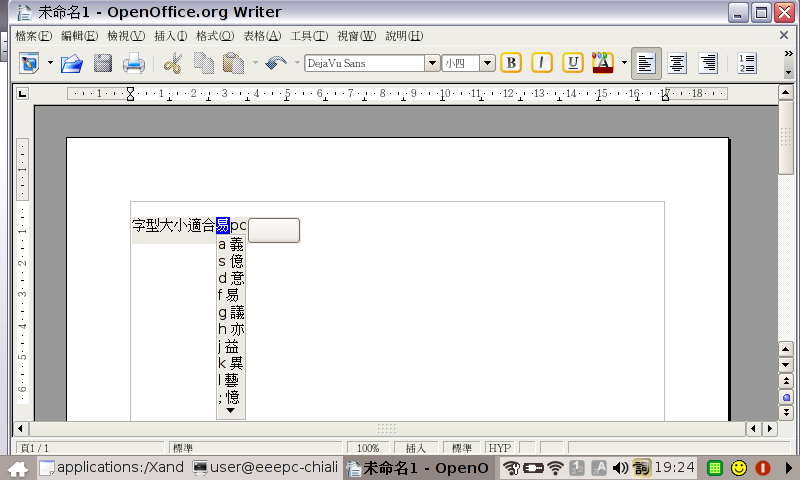Click the volume speaker tray icon
The width and height of the screenshot is (800, 480).
tap(620, 467)
